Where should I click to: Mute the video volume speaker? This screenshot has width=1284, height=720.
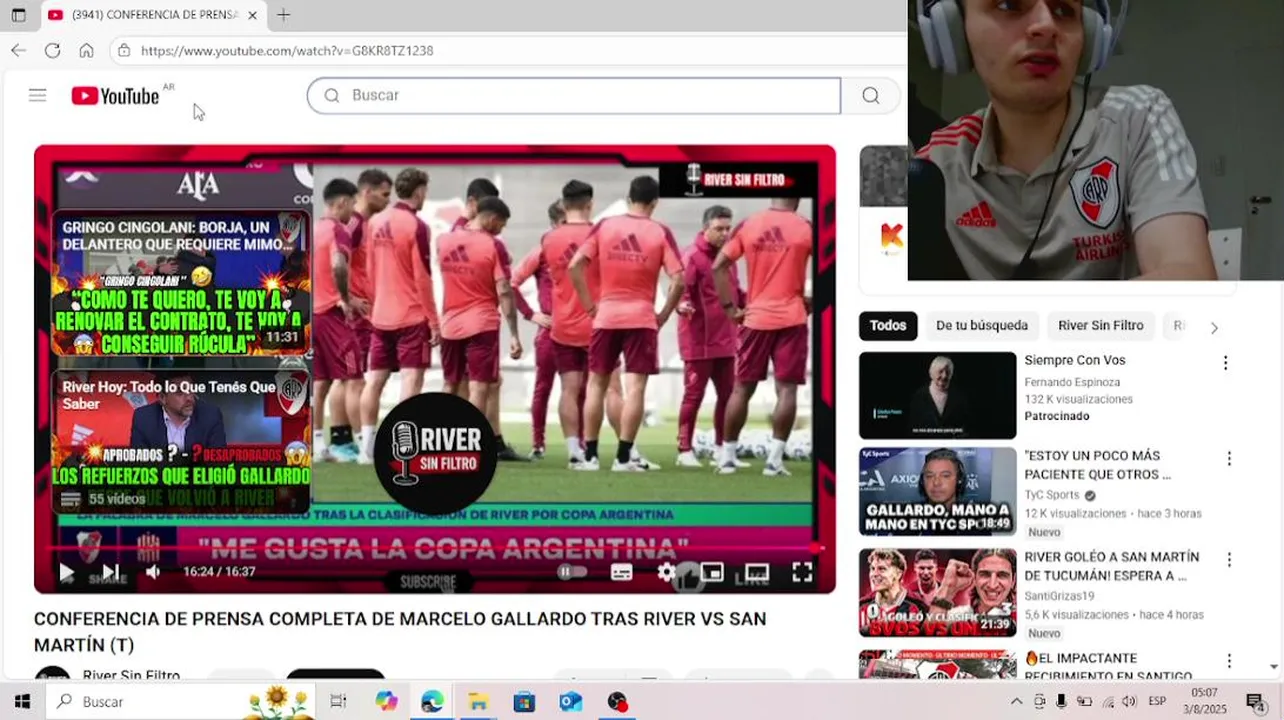[x=153, y=572]
